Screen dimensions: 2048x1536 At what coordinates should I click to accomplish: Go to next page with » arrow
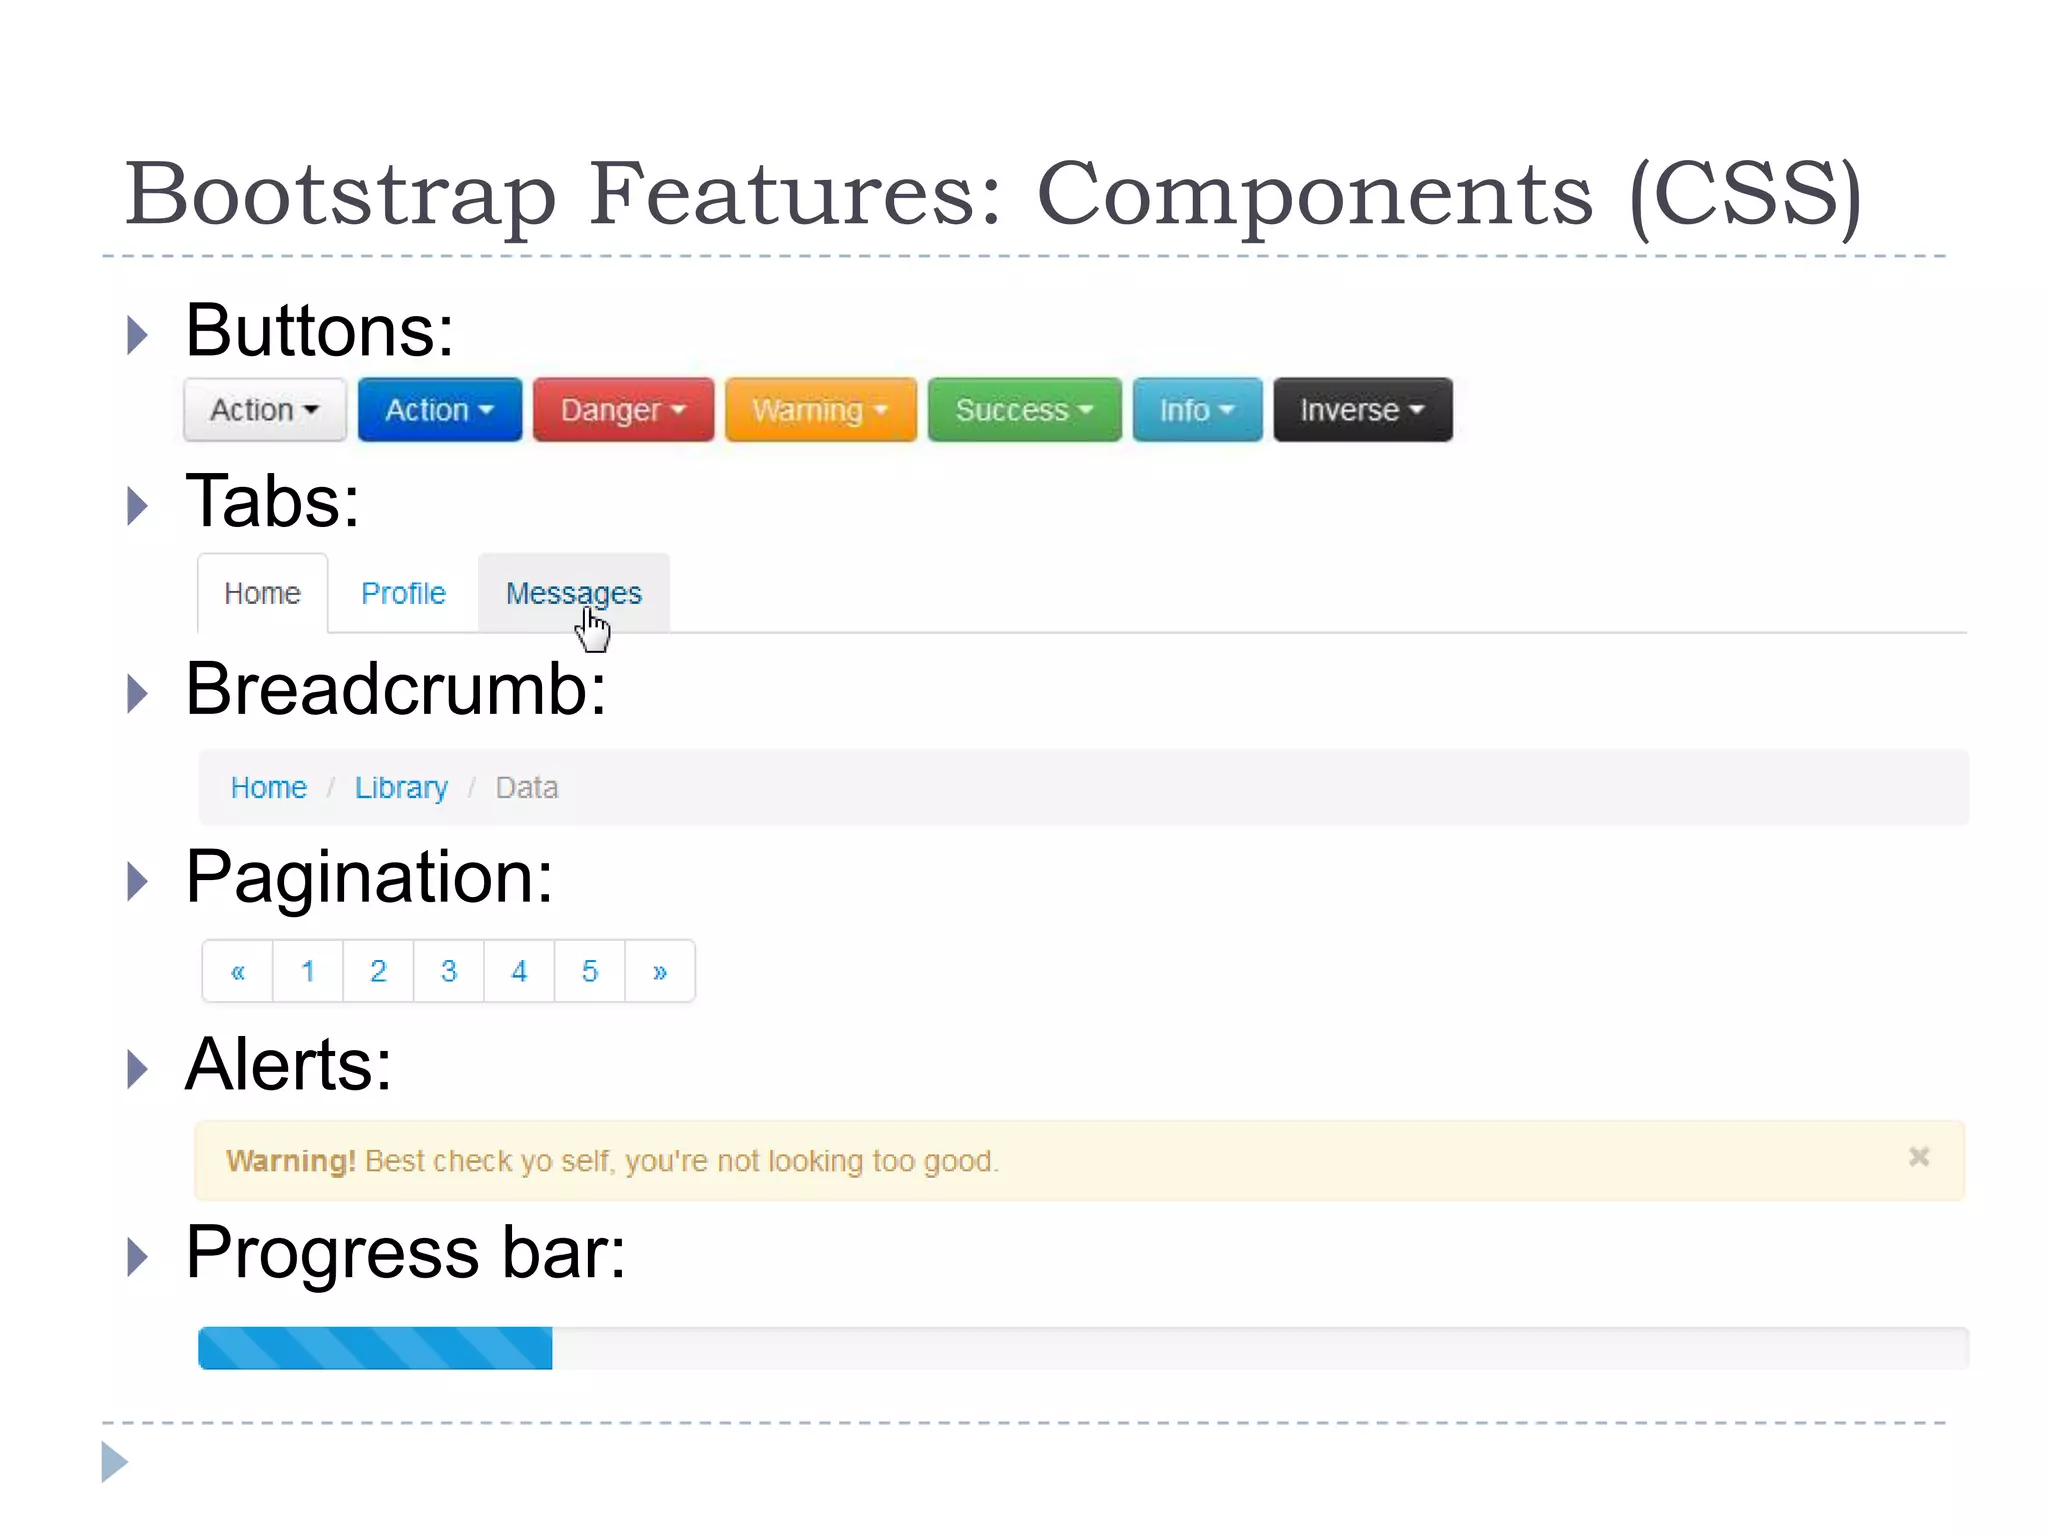click(x=660, y=971)
